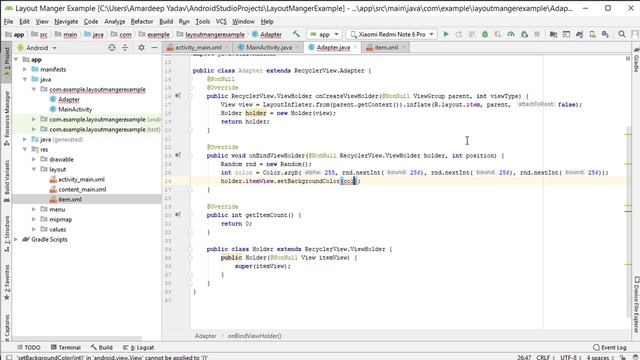Click the Run with Coverage icon
The height and width of the screenshot is (360, 640).
pos(498,34)
